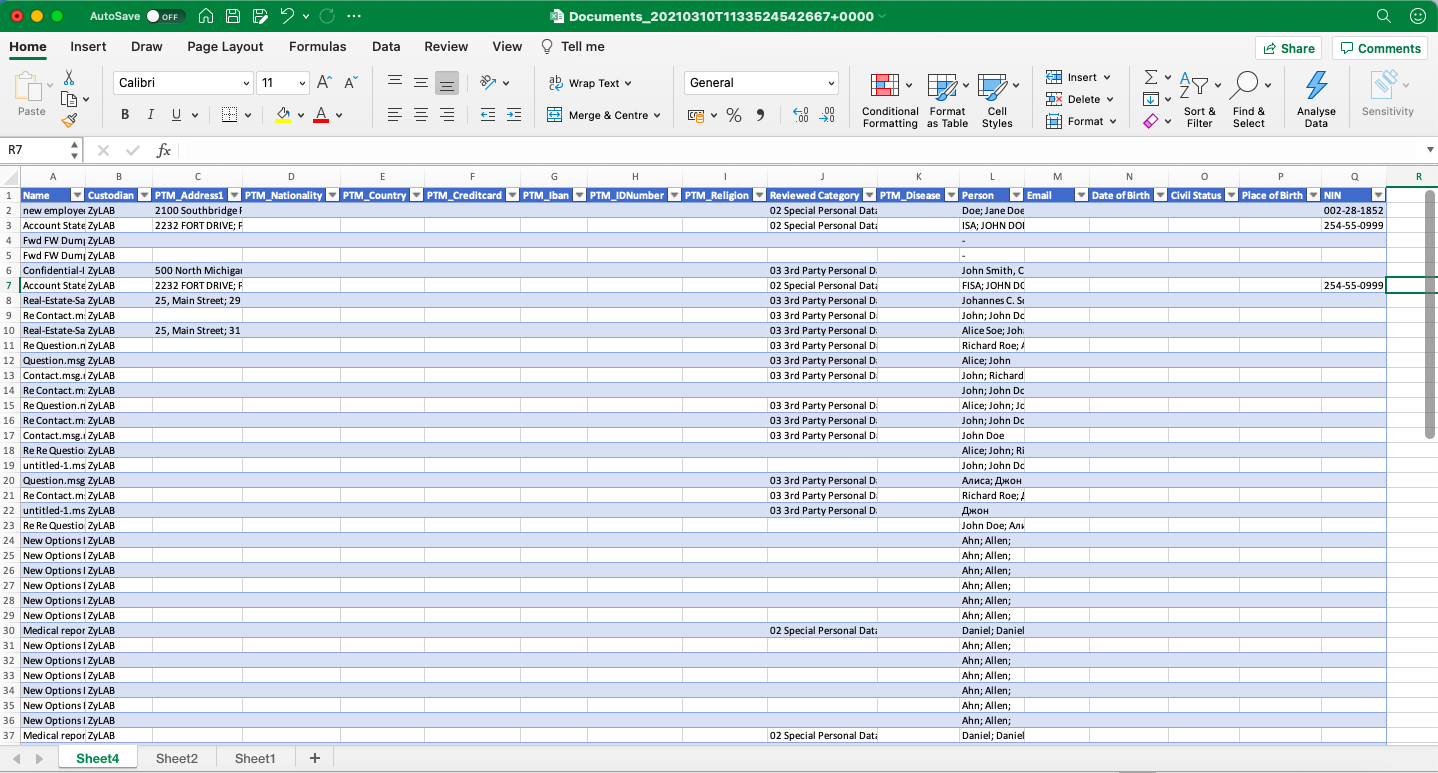Click the Clear eraser icon
Screen dimensions: 1438x773
pyautogui.click(x=1151, y=121)
